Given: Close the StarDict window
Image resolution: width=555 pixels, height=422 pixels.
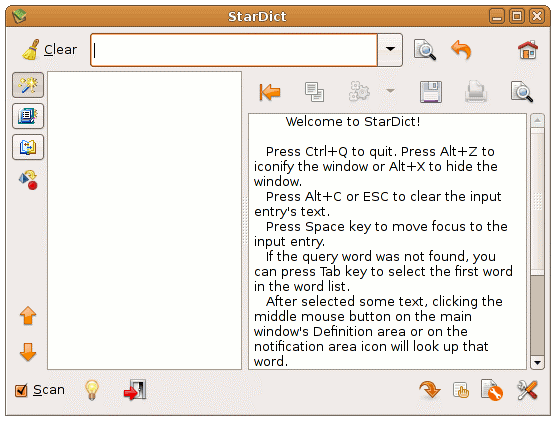Looking at the screenshot, I should pos(537,16).
